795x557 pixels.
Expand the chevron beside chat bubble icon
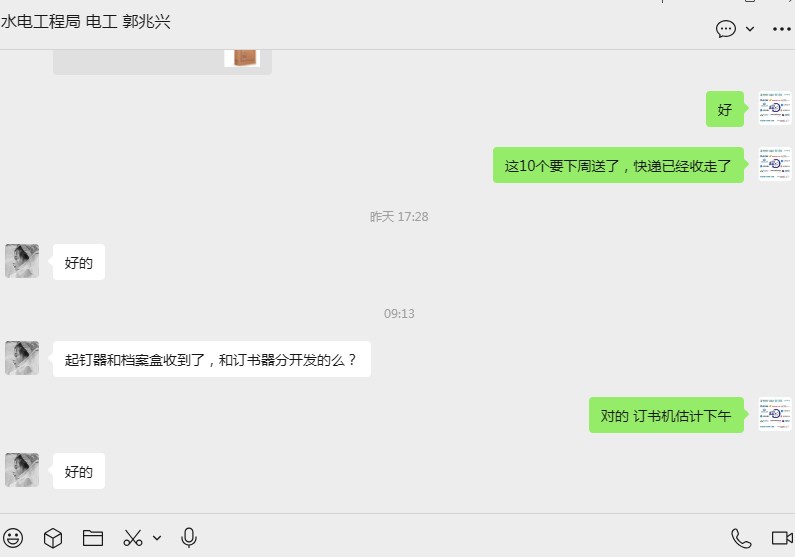750,29
